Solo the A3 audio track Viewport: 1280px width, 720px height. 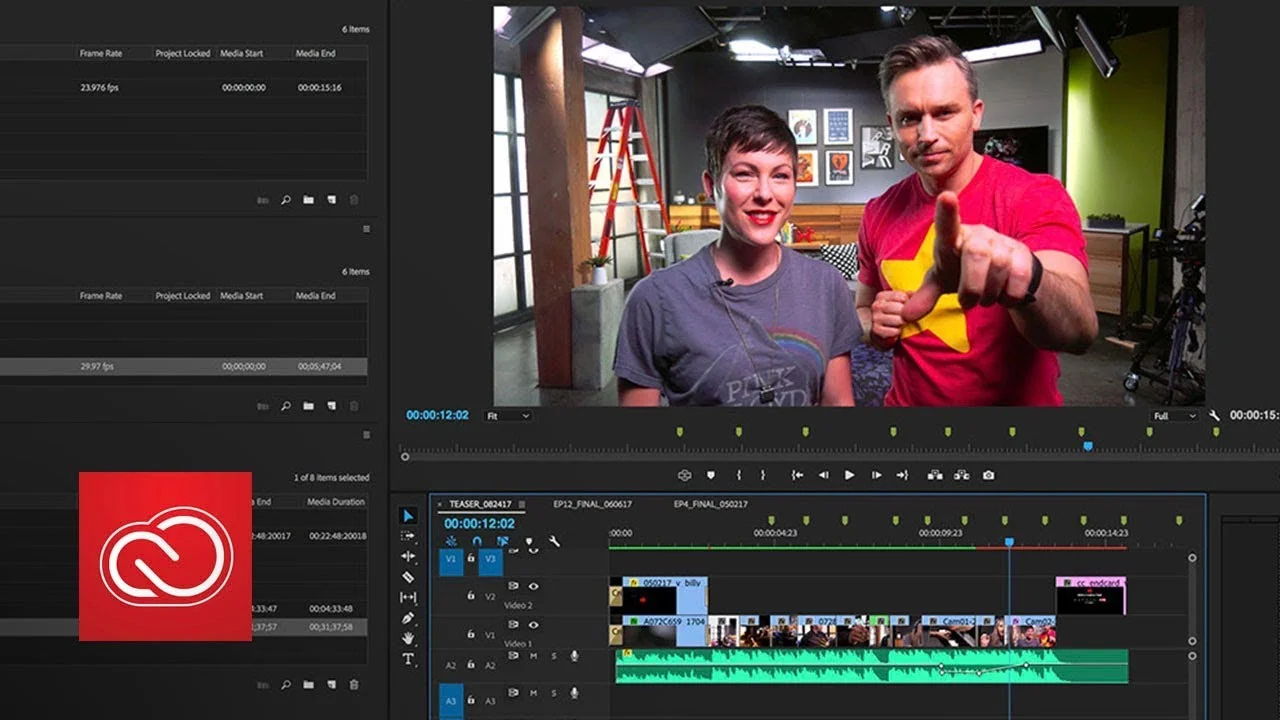(556, 693)
